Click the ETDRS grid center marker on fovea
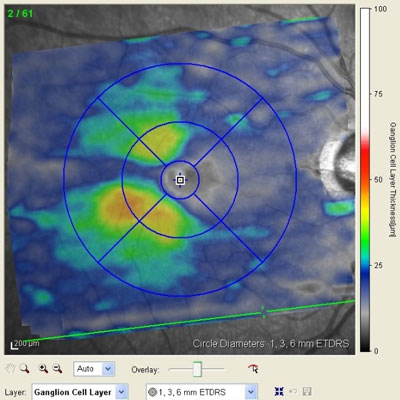The image size is (400, 400). tap(180, 180)
